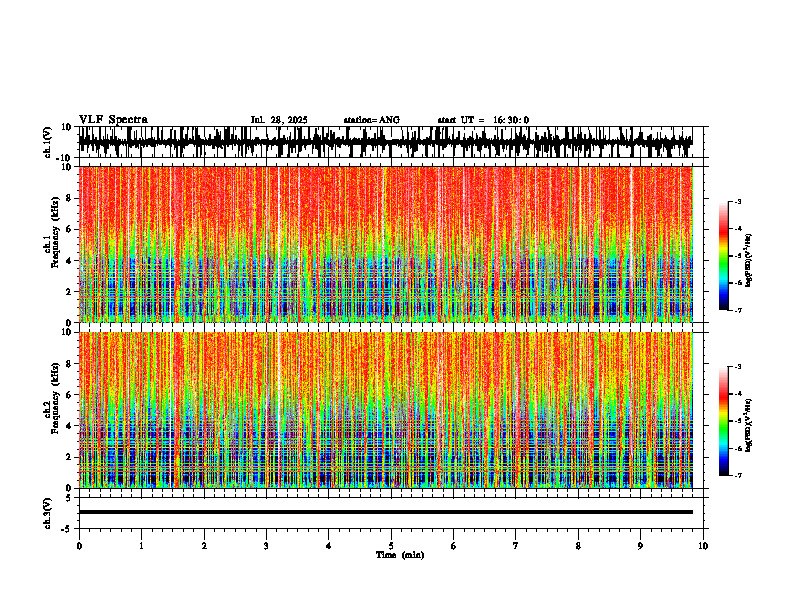Click the time-axis tick label "8"

578,546
